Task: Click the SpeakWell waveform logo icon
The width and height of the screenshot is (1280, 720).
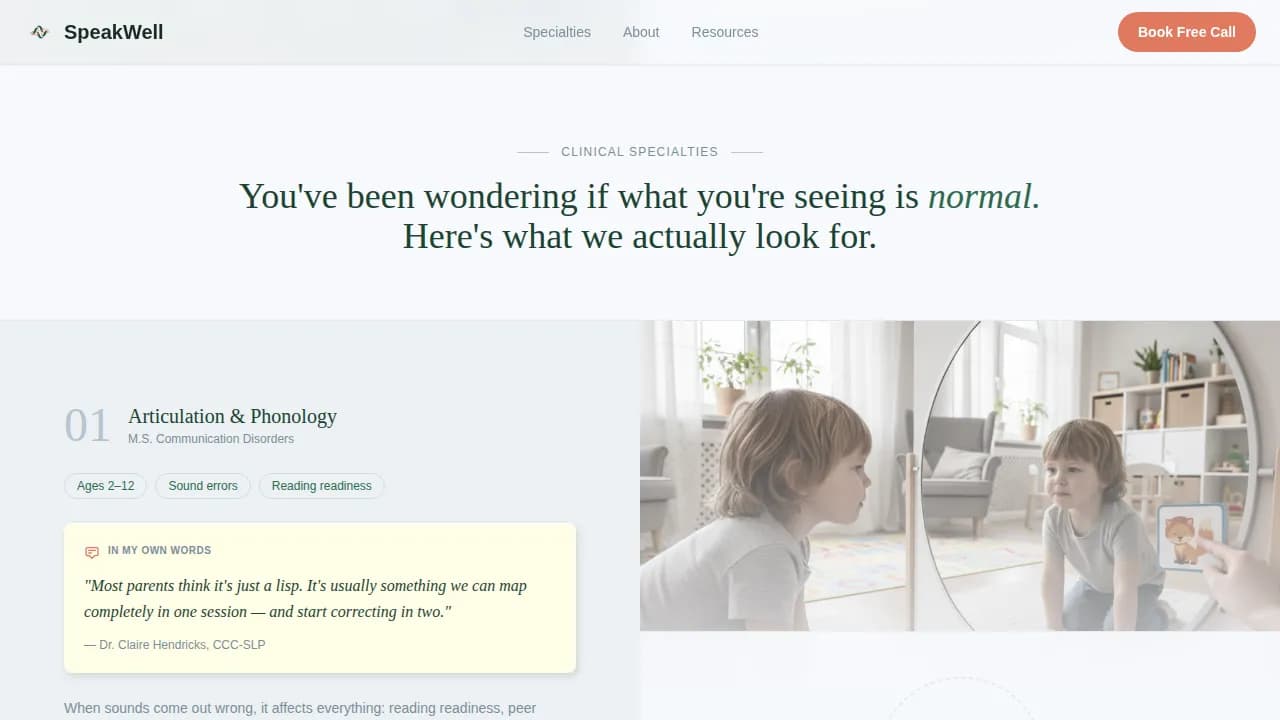Action: tap(40, 32)
